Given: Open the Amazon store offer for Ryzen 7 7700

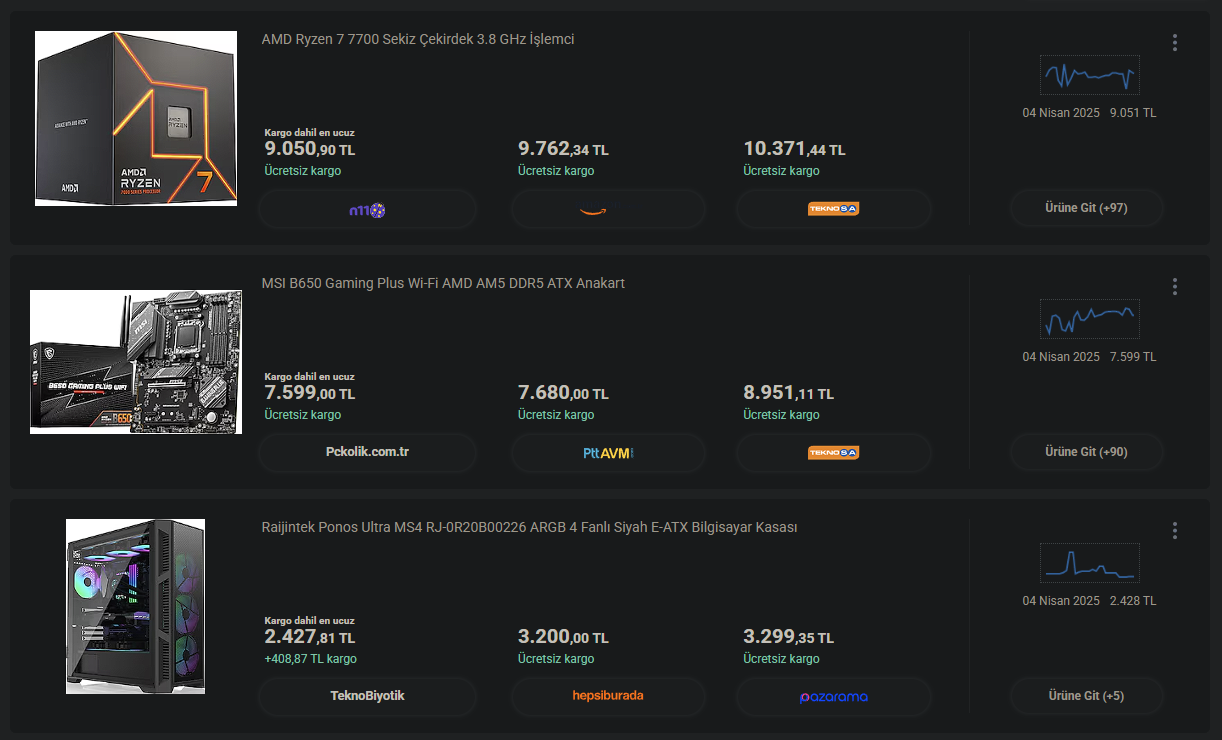Looking at the screenshot, I should click(x=608, y=210).
